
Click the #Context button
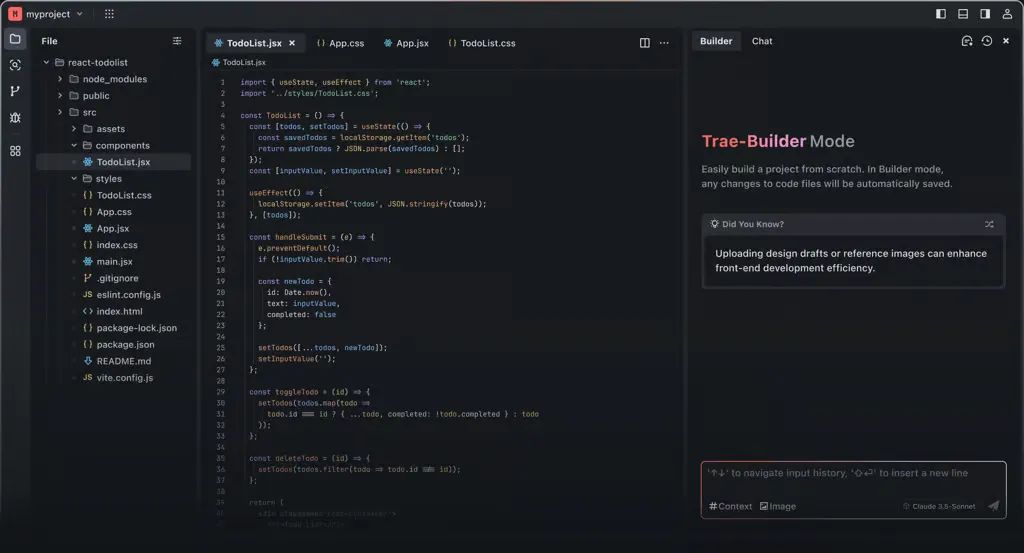coord(730,506)
